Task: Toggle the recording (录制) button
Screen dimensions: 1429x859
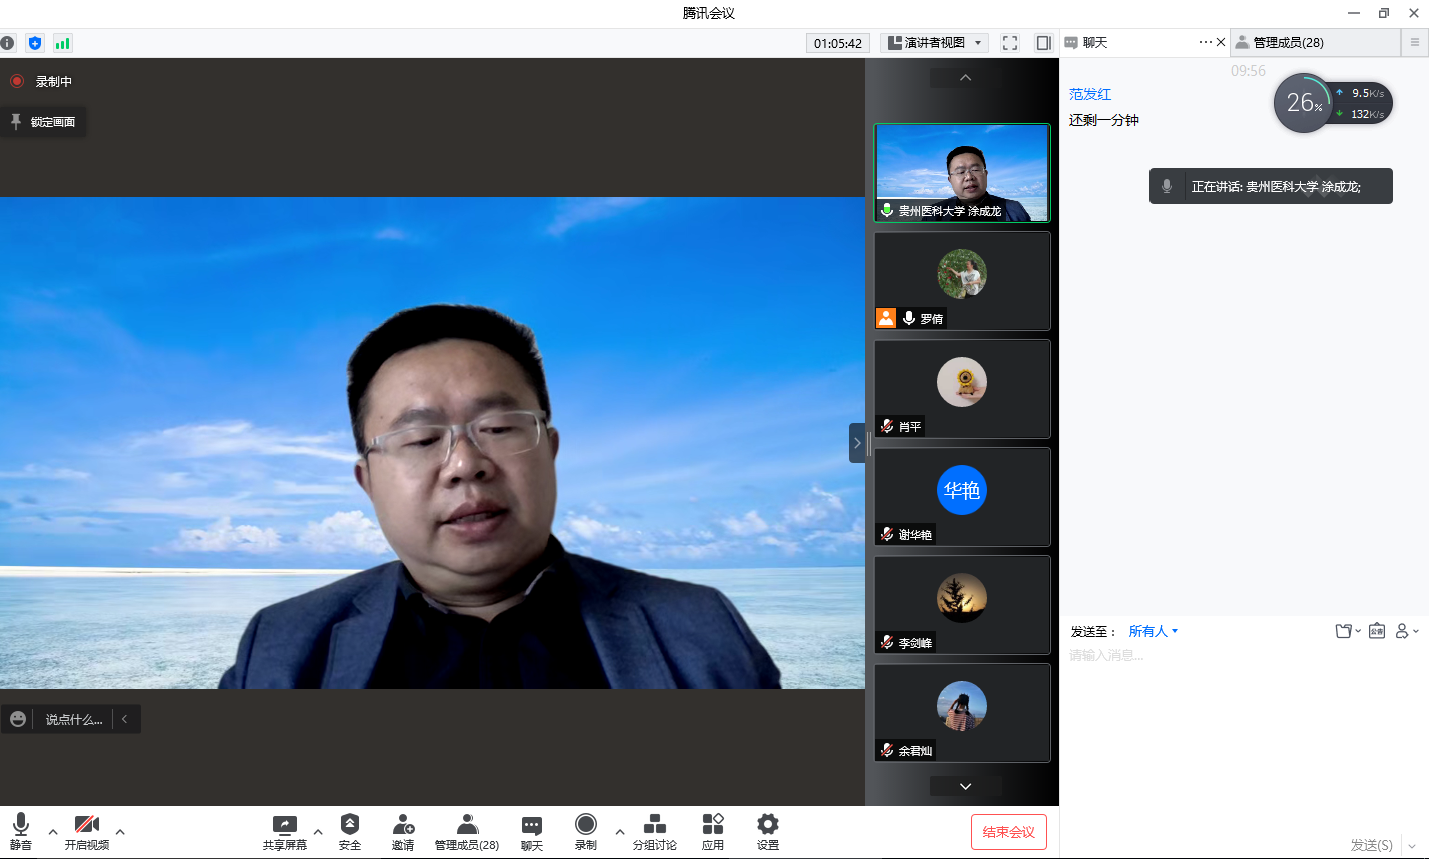Action: (586, 825)
